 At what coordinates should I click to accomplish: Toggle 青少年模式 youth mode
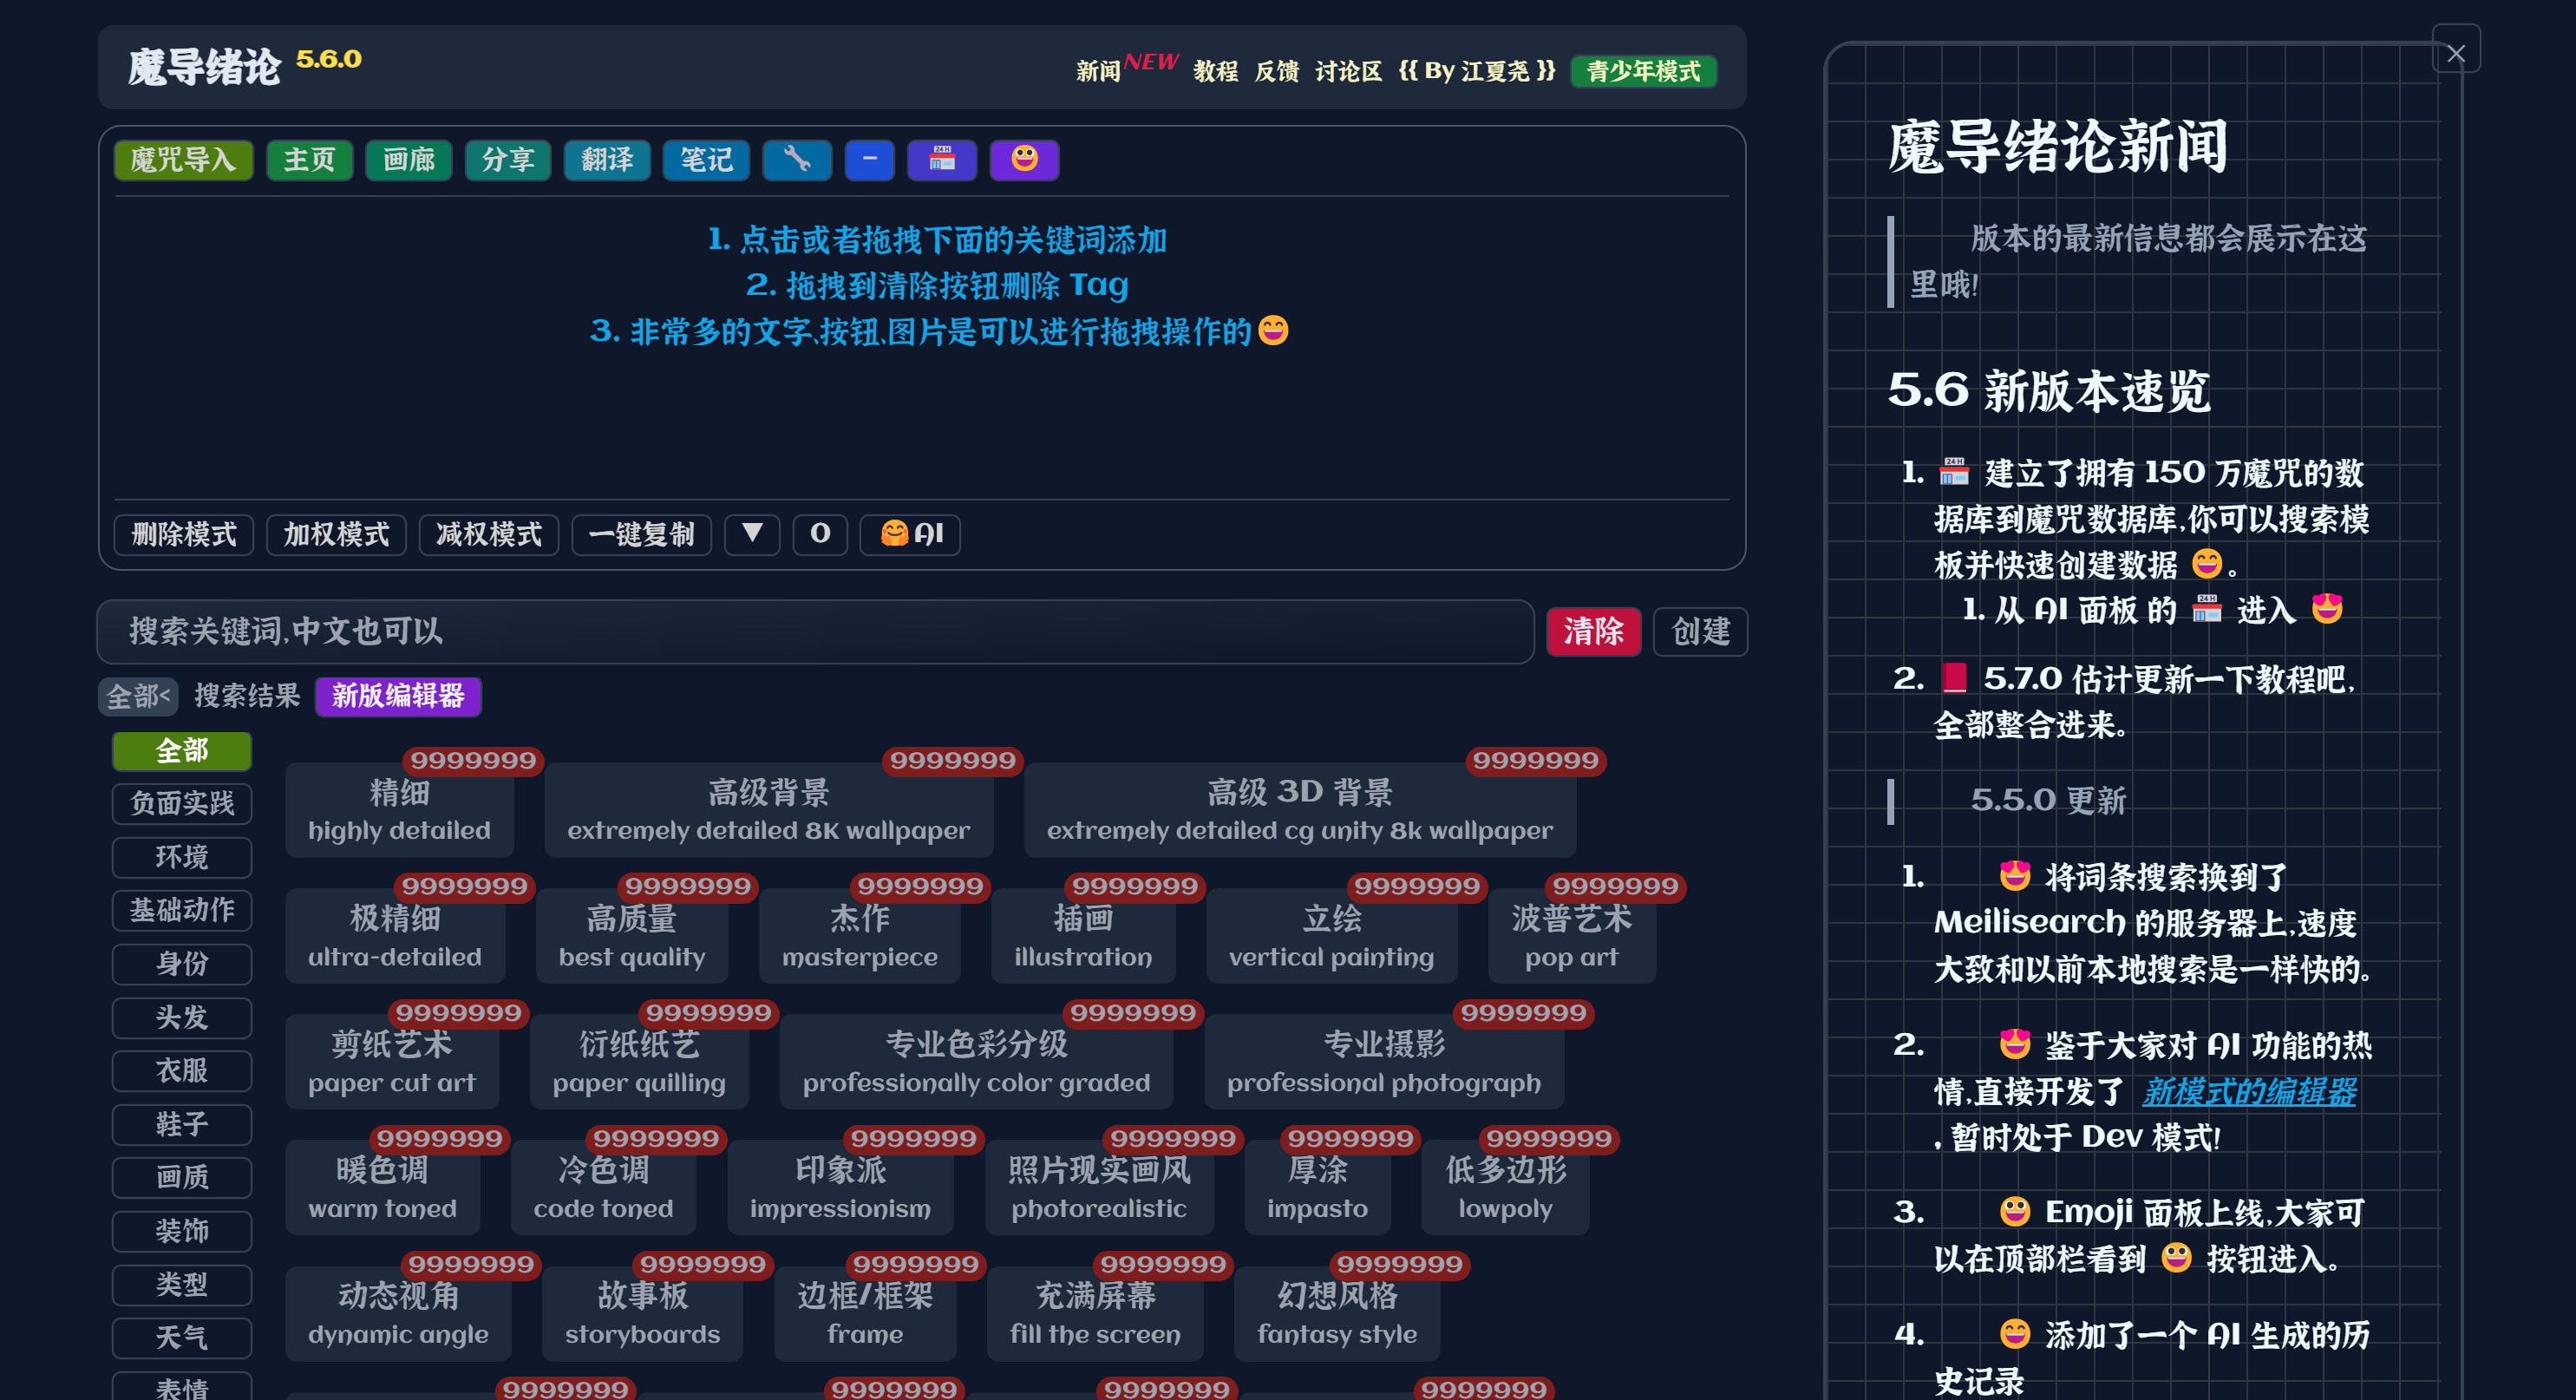point(1643,71)
